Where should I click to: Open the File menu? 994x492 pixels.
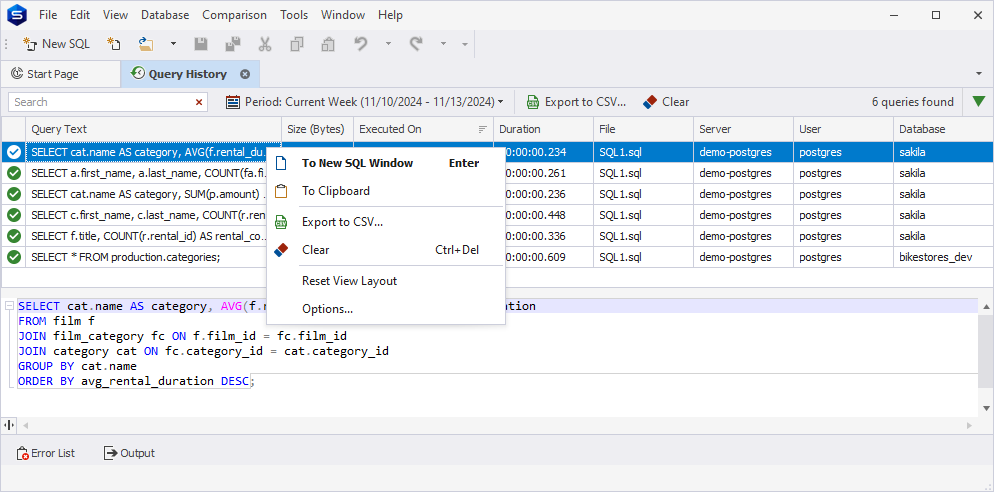point(48,15)
